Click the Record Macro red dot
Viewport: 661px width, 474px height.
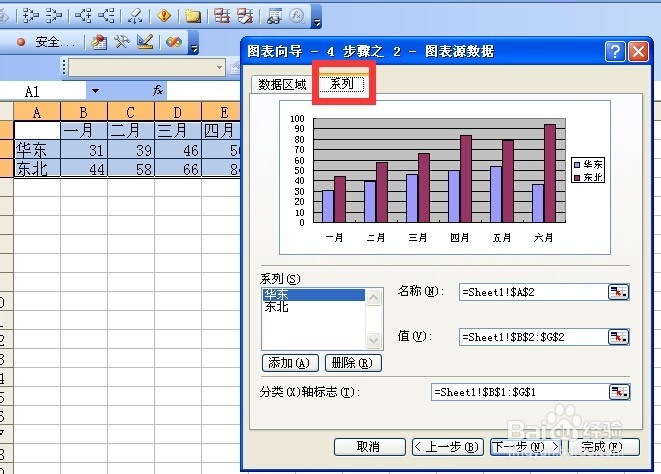coord(21,42)
